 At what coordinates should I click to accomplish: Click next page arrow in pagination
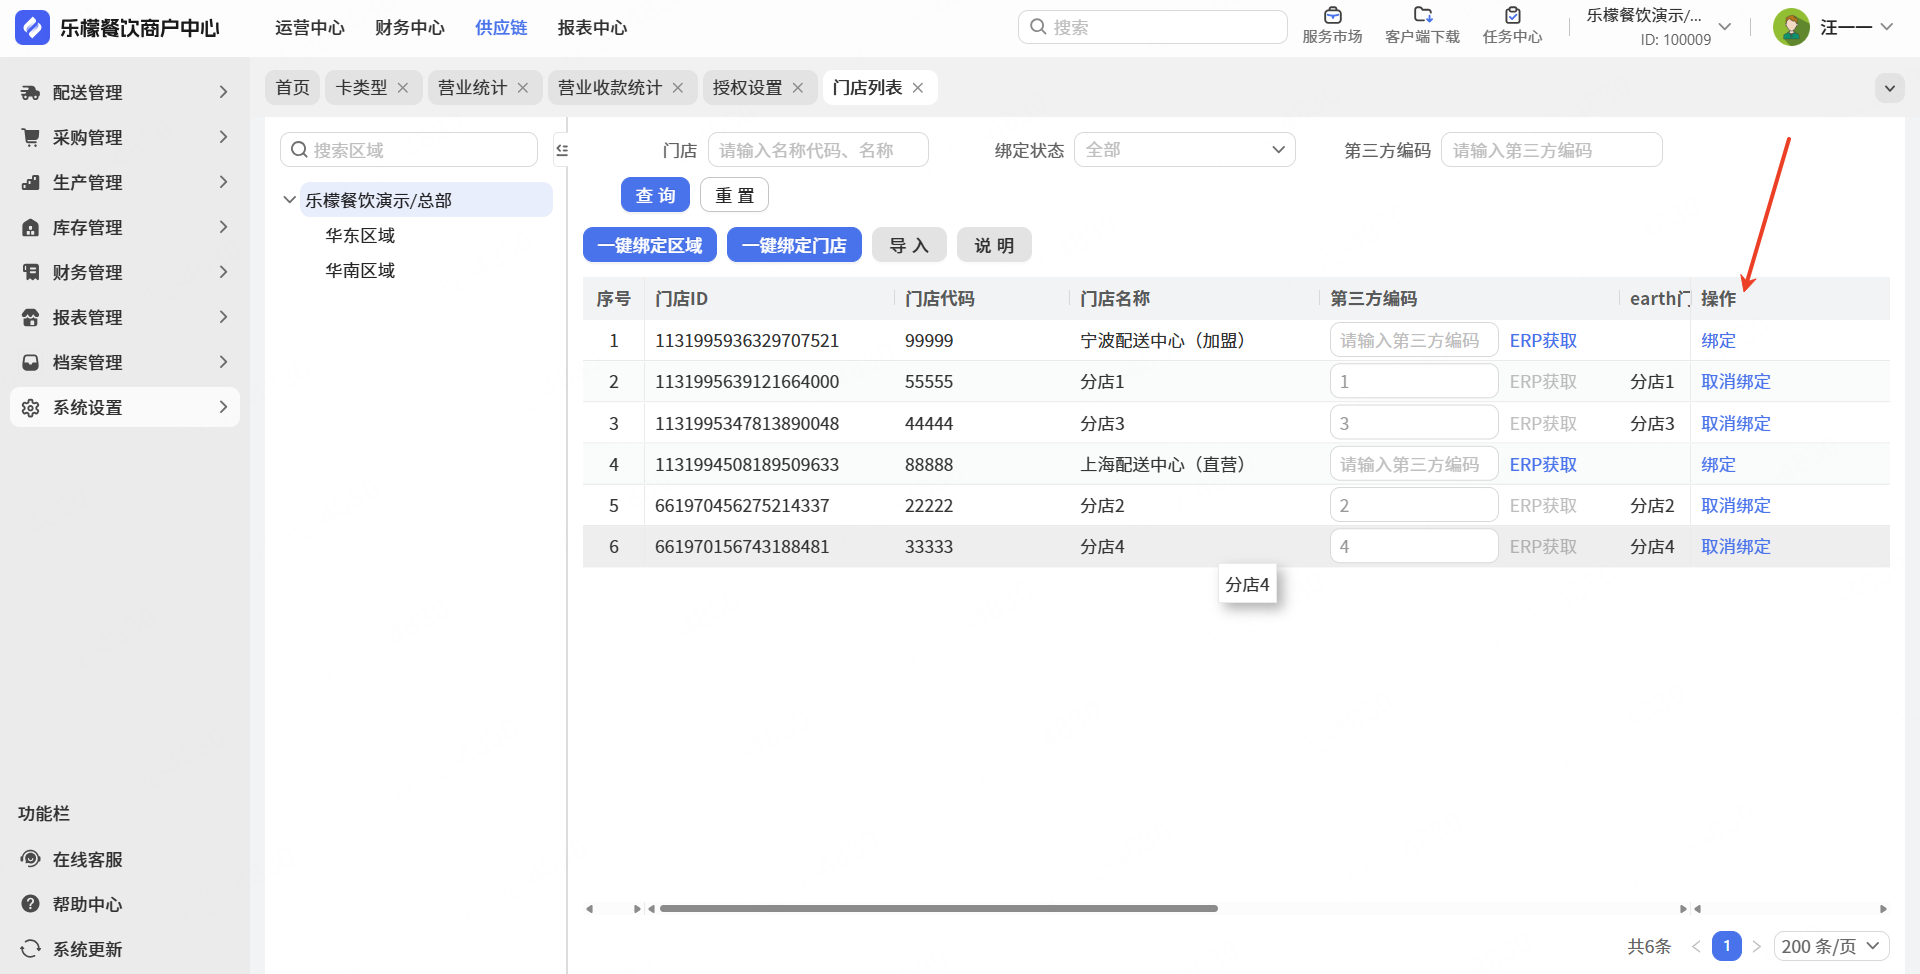pyautogui.click(x=1757, y=946)
